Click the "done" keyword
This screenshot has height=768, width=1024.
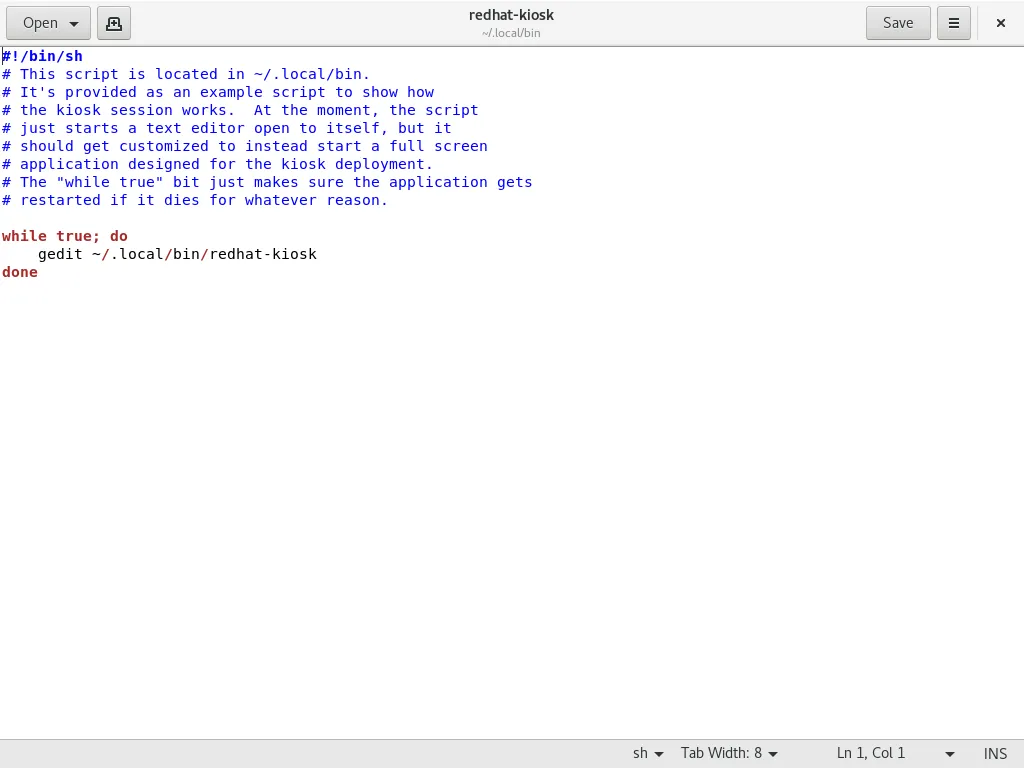[x=20, y=272]
